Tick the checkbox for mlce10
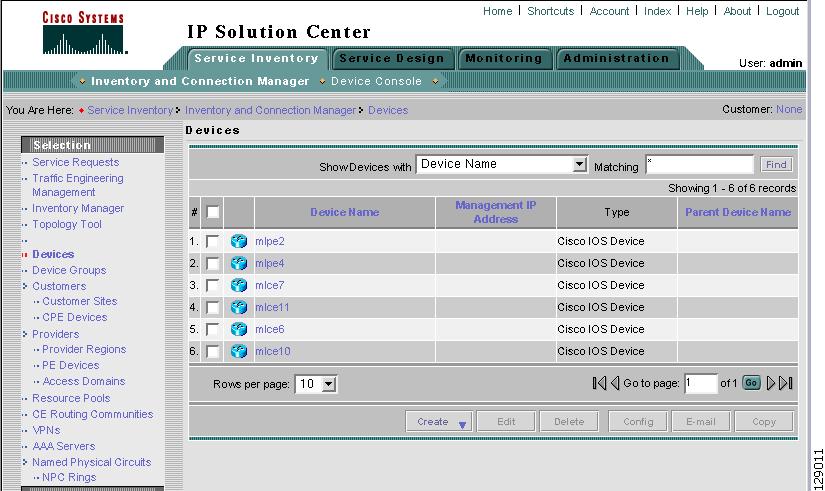825x491 pixels. pyautogui.click(x=213, y=352)
